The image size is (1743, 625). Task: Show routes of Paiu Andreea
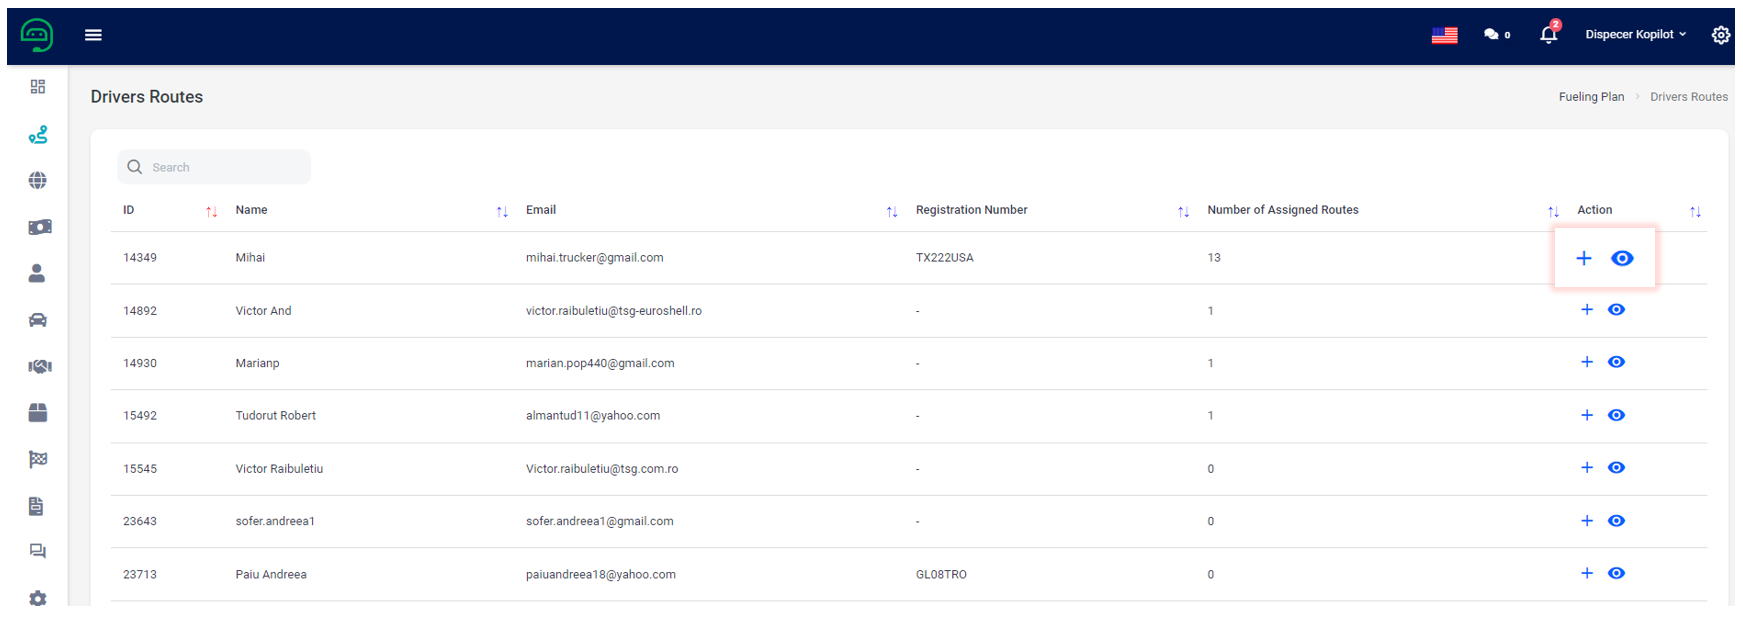(1616, 573)
